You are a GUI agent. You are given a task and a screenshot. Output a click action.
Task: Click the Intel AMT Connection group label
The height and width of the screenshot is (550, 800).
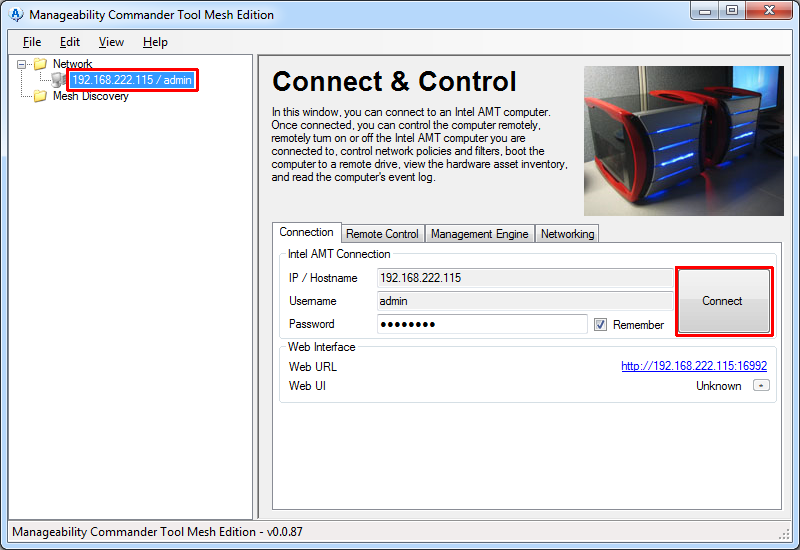click(x=339, y=254)
